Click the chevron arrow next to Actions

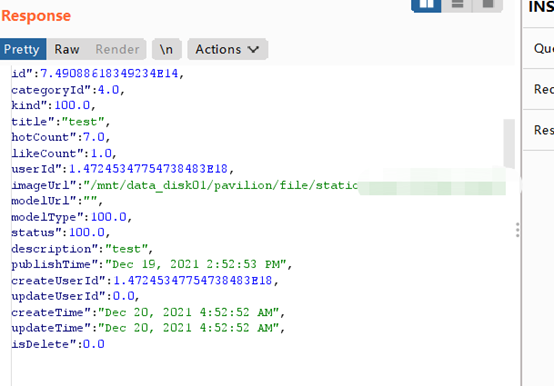(x=253, y=49)
